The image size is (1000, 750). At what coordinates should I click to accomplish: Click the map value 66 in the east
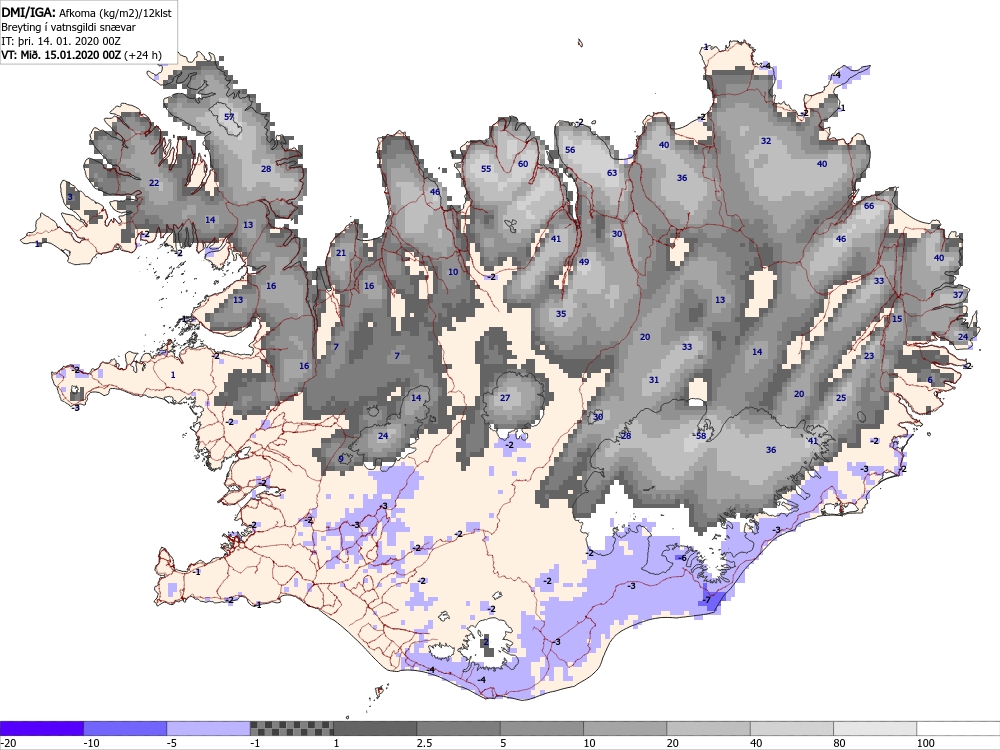click(x=869, y=206)
